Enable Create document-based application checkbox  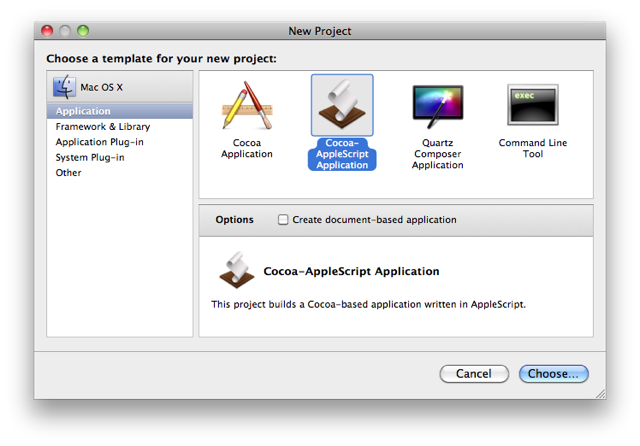pyautogui.click(x=283, y=220)
